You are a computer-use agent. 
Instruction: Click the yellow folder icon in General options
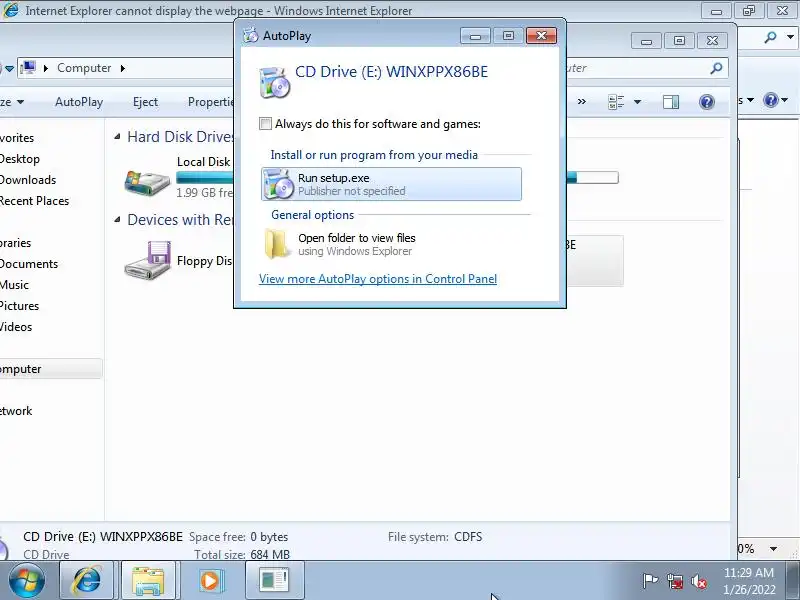coord(277,244)
